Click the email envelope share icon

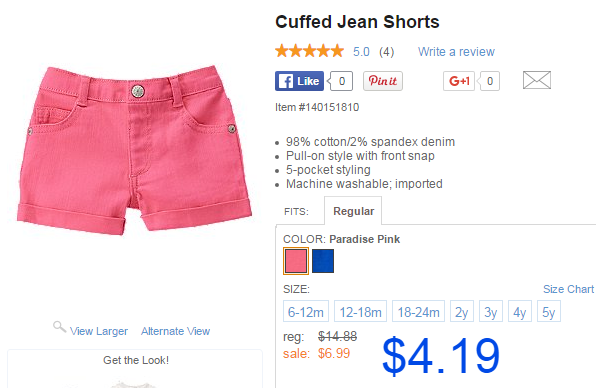pyautogui.click(x=537, y=80)
